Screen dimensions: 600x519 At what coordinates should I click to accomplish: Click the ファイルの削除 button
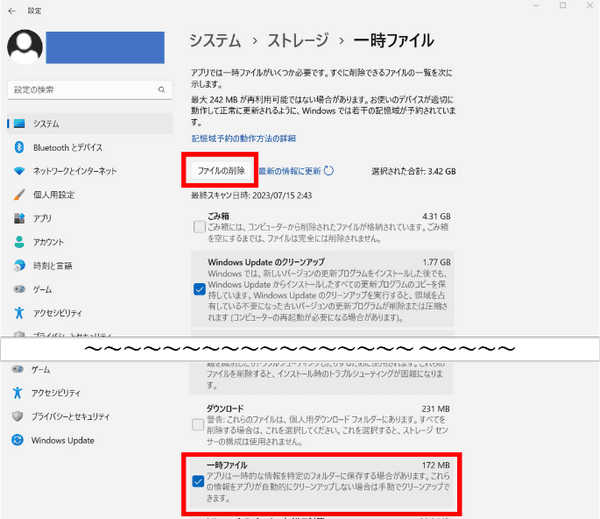click(221, 171)
